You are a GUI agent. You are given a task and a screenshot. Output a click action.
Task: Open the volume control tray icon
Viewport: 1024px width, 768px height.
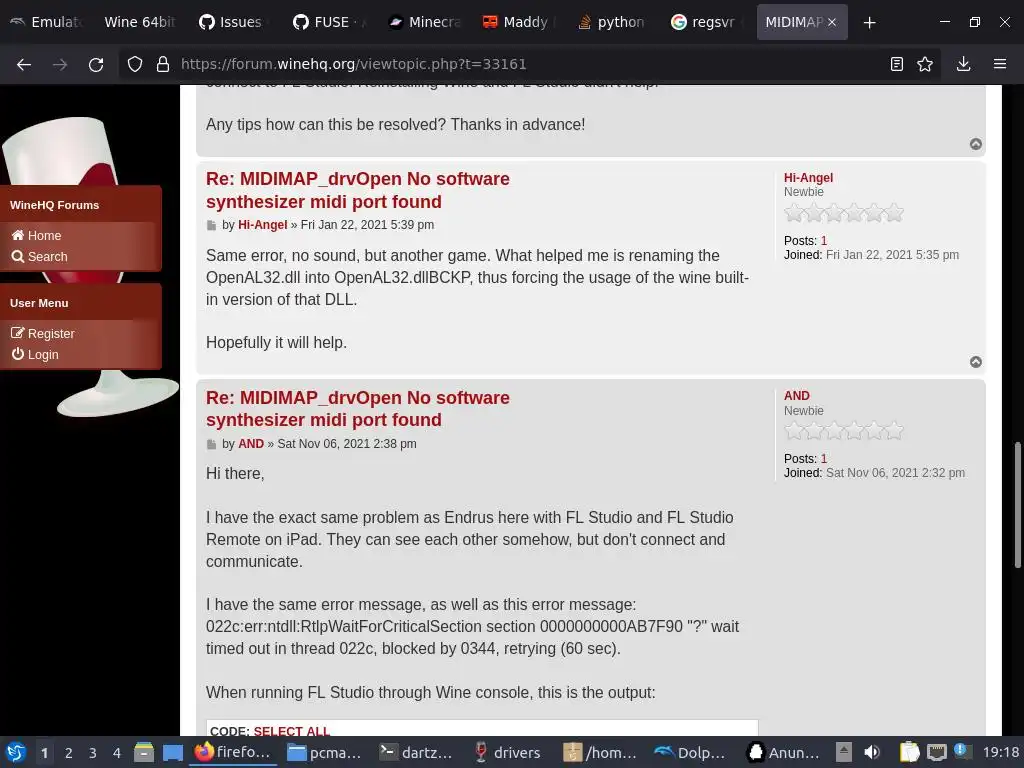tap(872, 752)
